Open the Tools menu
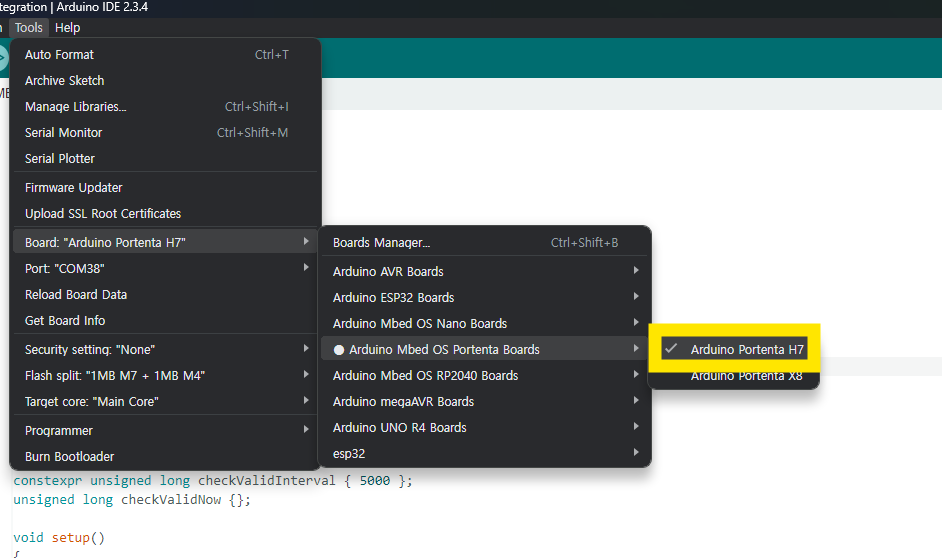Image resolution: width=942 pixels, height=558 pixels. pyautogui.click(x=28, y=28)
